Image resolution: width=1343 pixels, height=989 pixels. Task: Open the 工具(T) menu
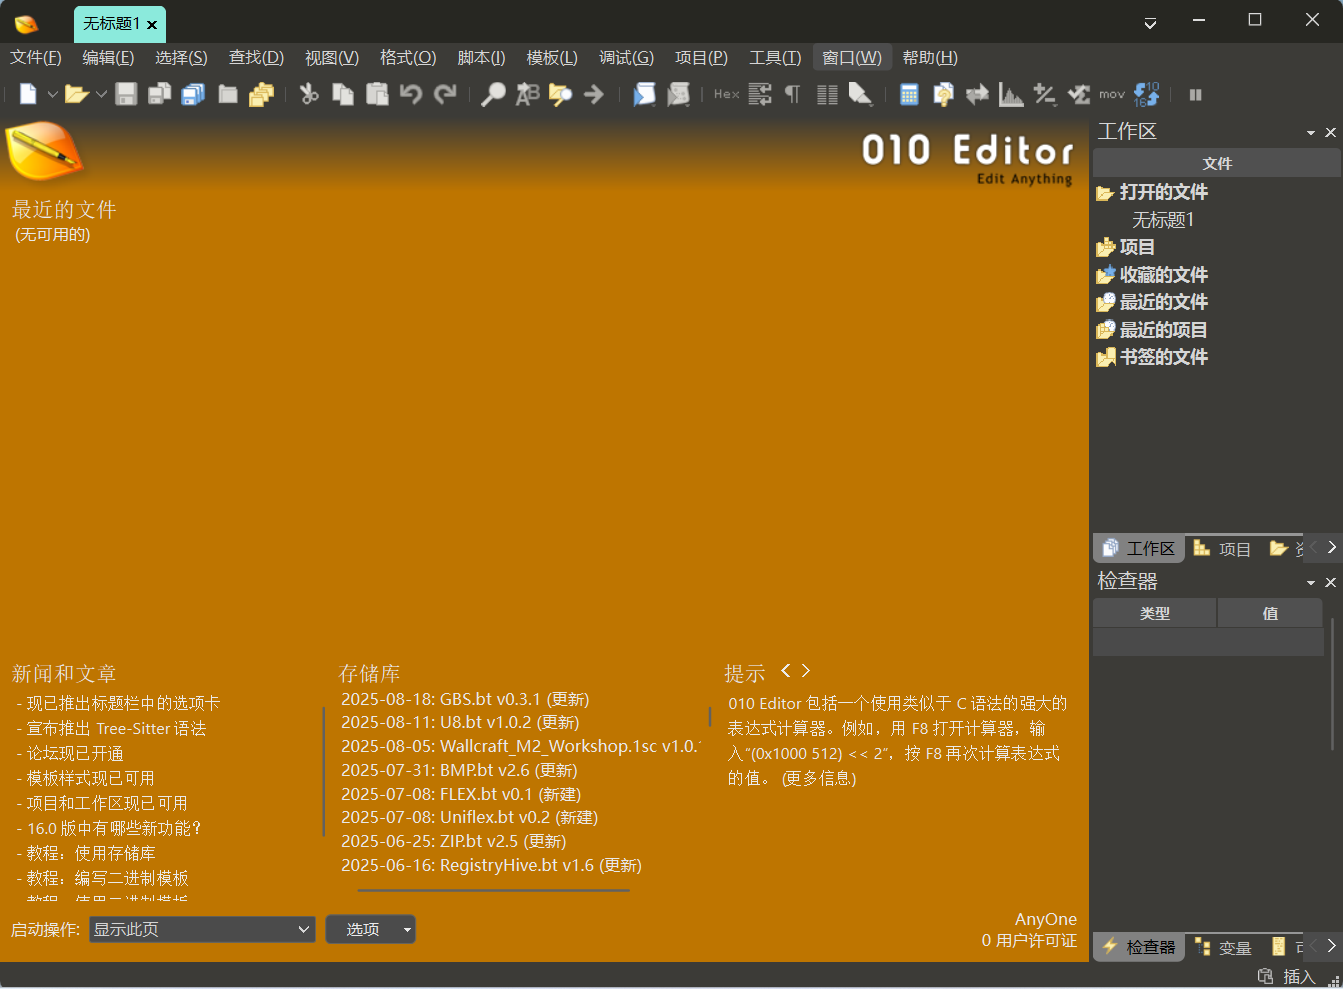775,57
